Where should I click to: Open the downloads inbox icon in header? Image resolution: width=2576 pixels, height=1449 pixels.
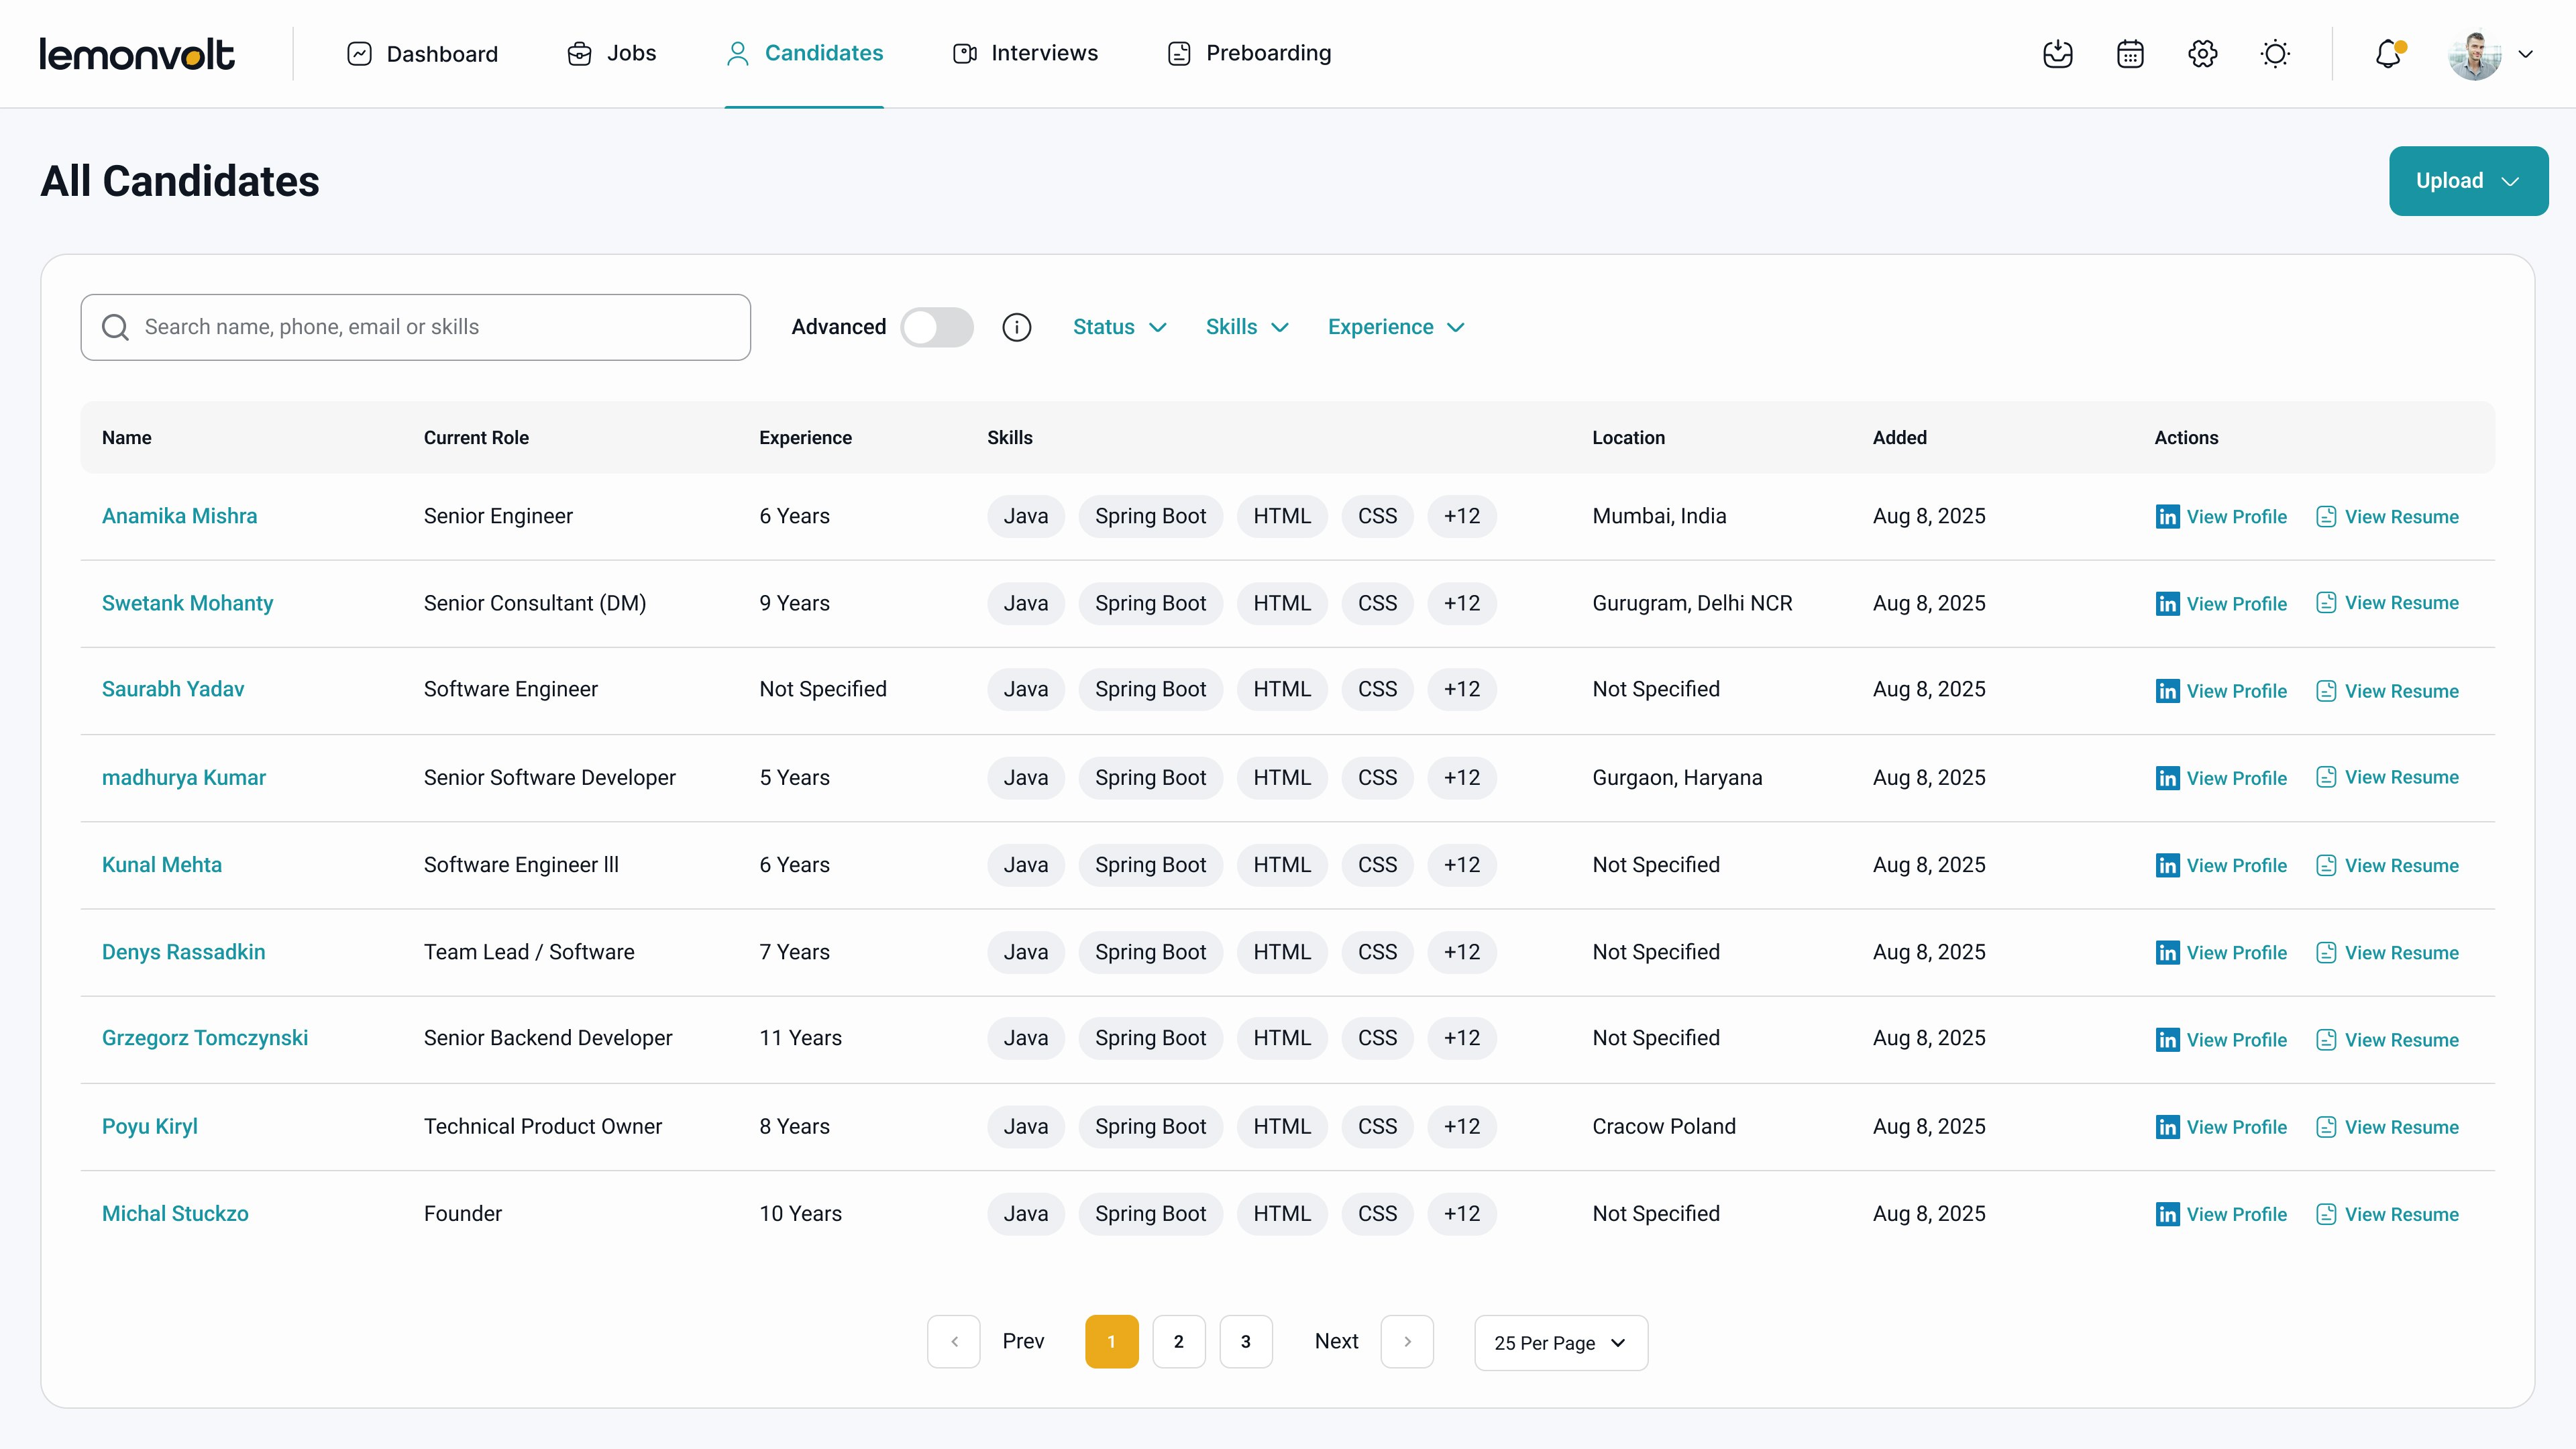tap(2058, 54)
